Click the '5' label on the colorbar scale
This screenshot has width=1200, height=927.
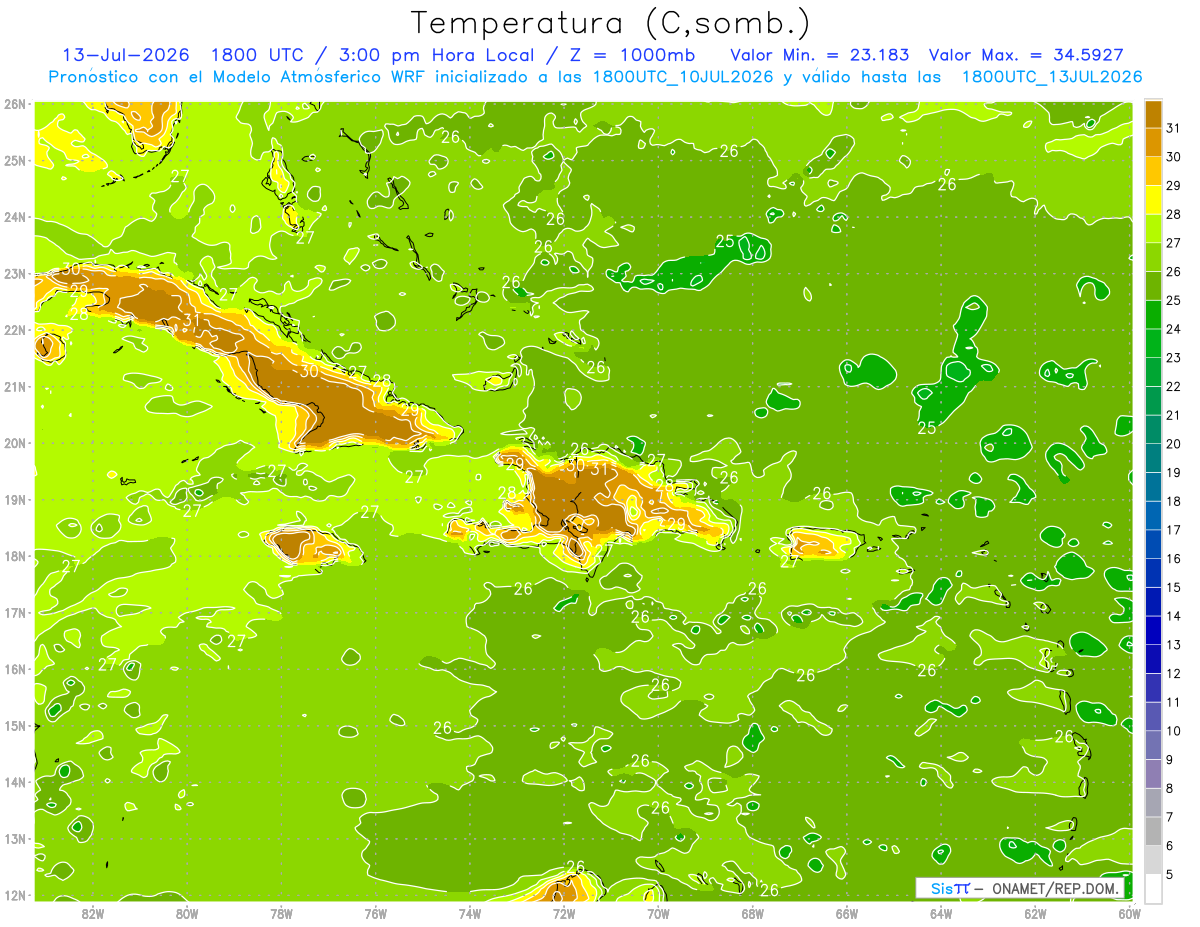click(1171, 875)
